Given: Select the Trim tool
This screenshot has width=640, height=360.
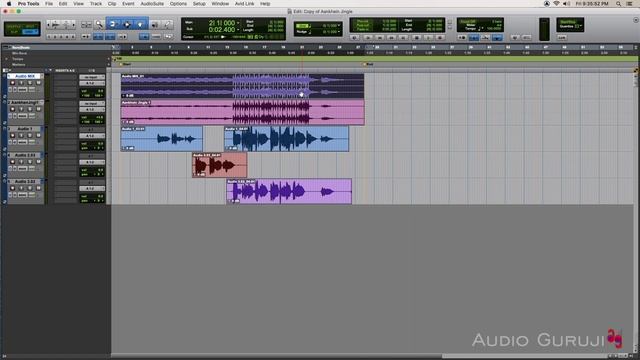Looking at the screenshot, I should [x=113, y=24].
